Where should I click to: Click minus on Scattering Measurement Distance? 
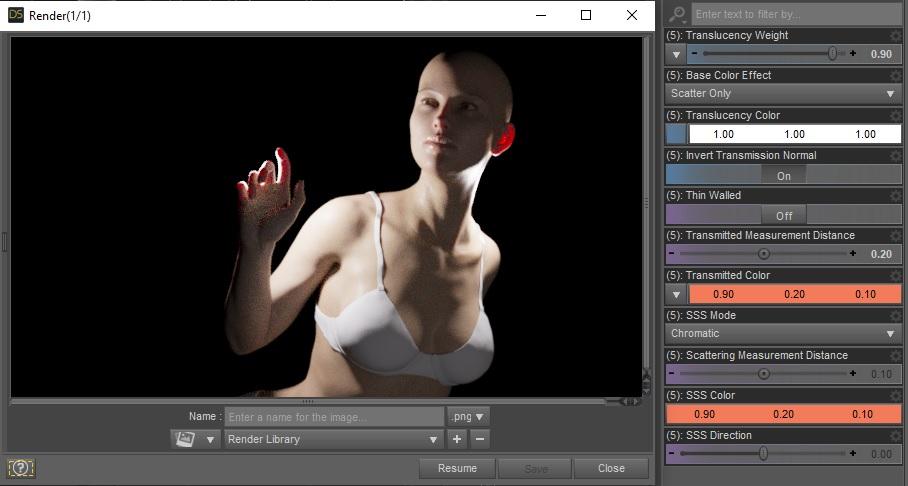coord(671,374)
